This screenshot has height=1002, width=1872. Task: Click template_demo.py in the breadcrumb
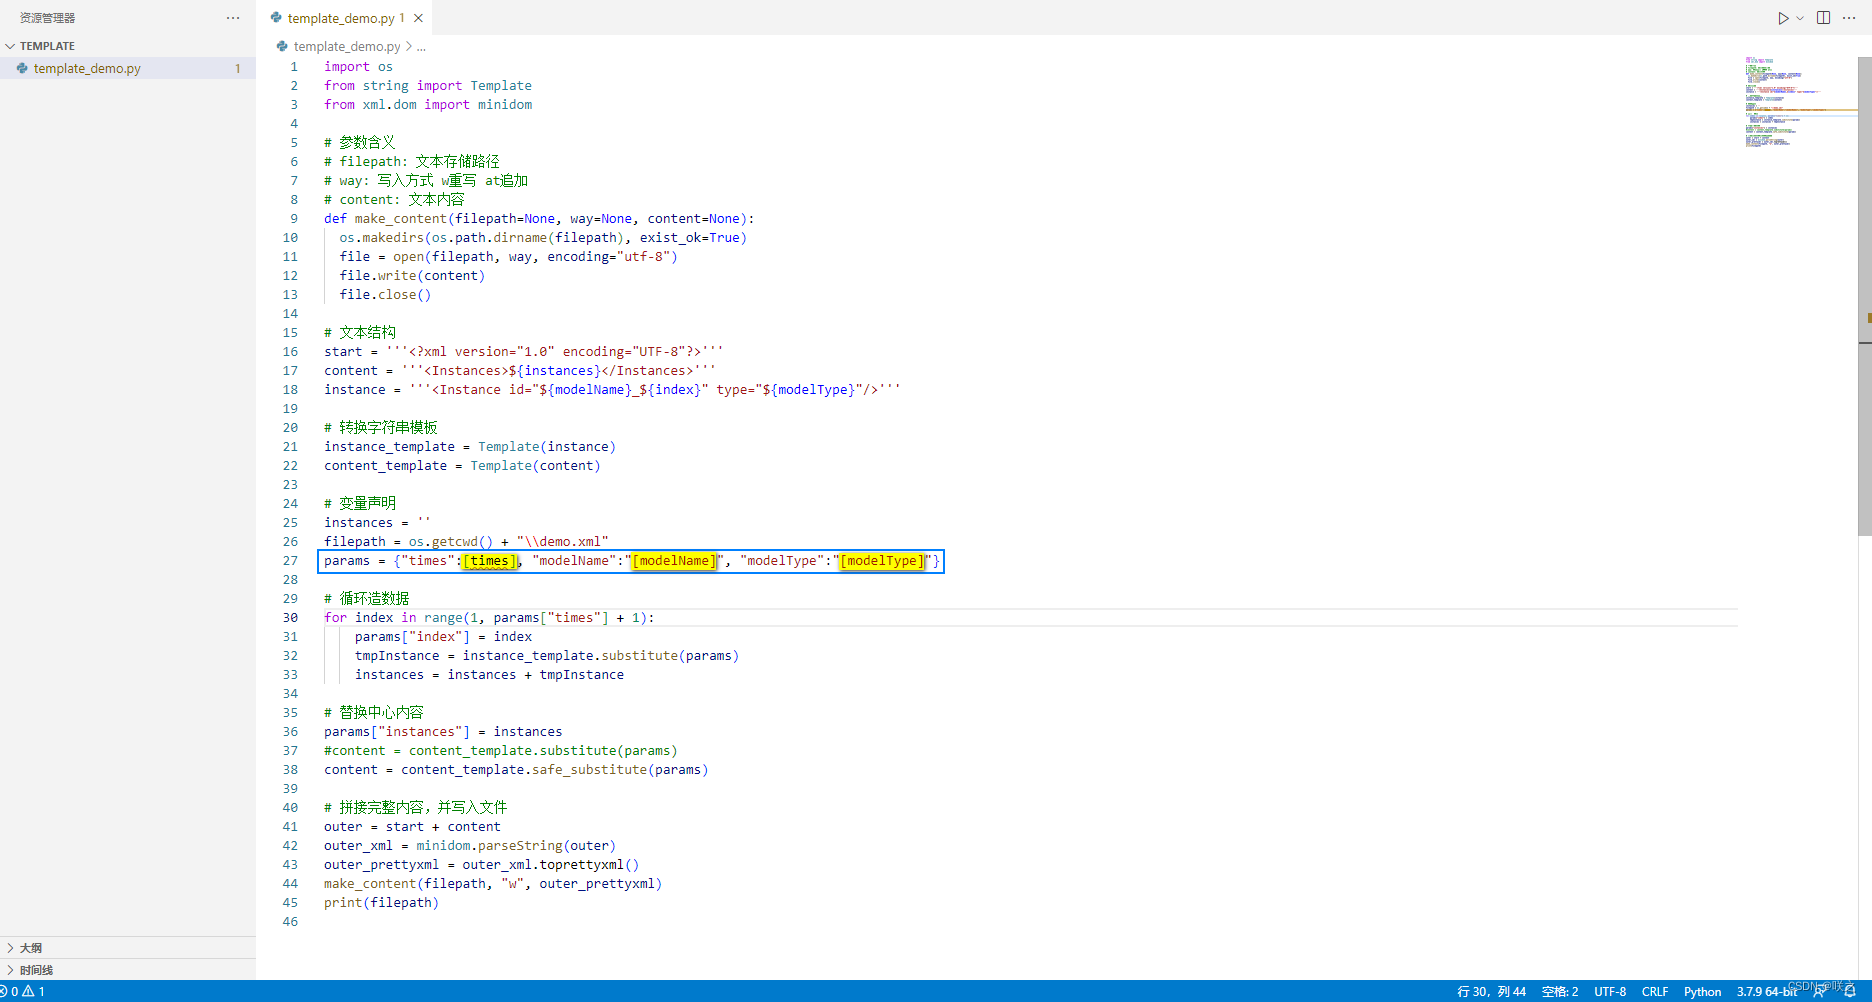tap(347, 46)
